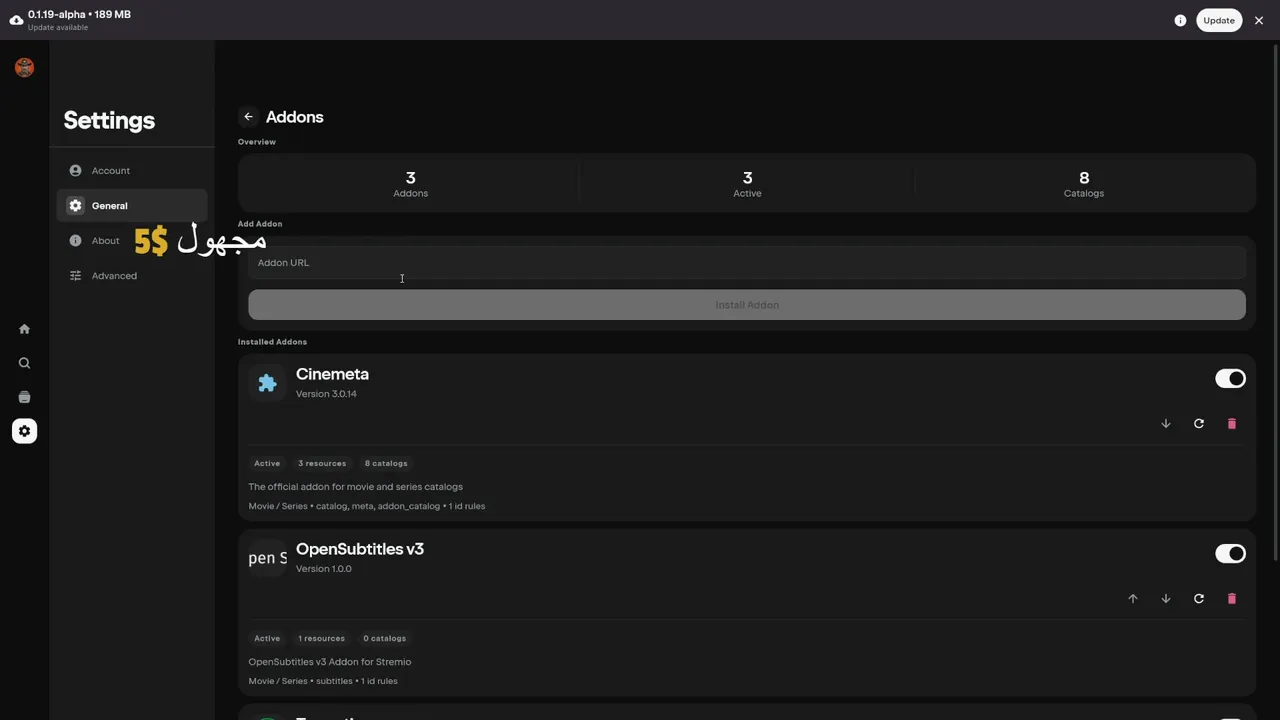Image resolution: width=1280 pixels, height=720 pixels.
Task: Click the OpenSubtitles v3 logo
Action: 267,558
